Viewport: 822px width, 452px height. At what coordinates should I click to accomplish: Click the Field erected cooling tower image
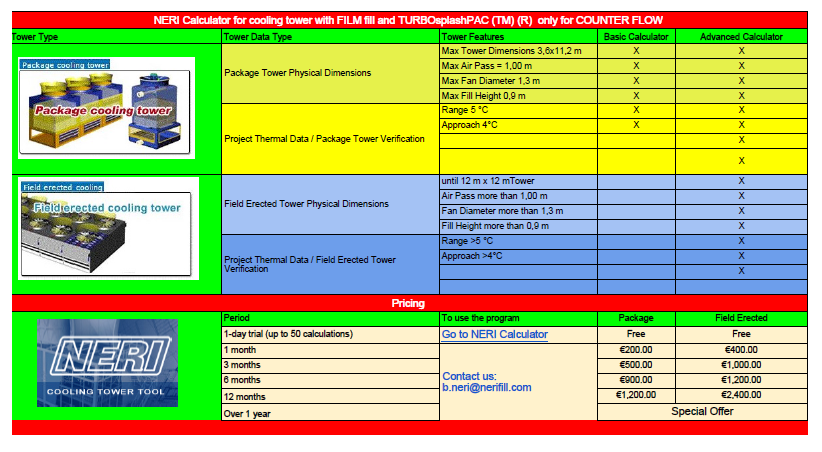109,229
